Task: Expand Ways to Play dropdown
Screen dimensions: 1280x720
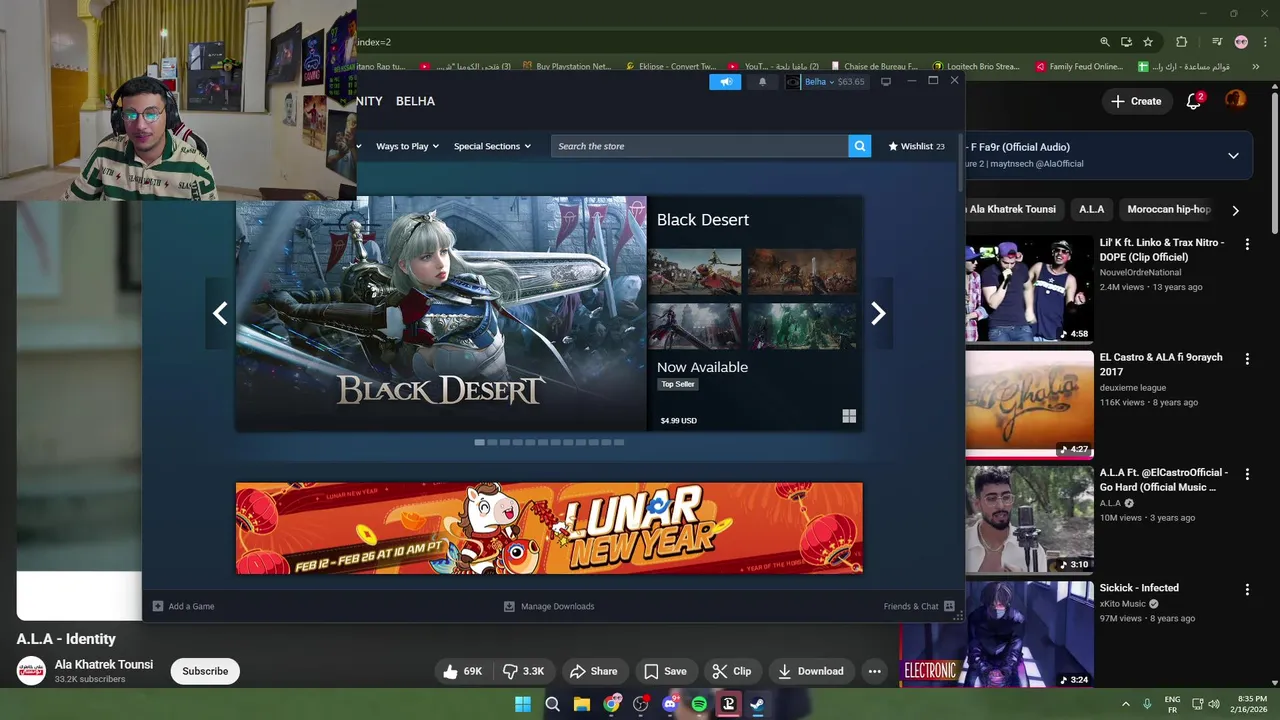Action: (x=407, y=146)
